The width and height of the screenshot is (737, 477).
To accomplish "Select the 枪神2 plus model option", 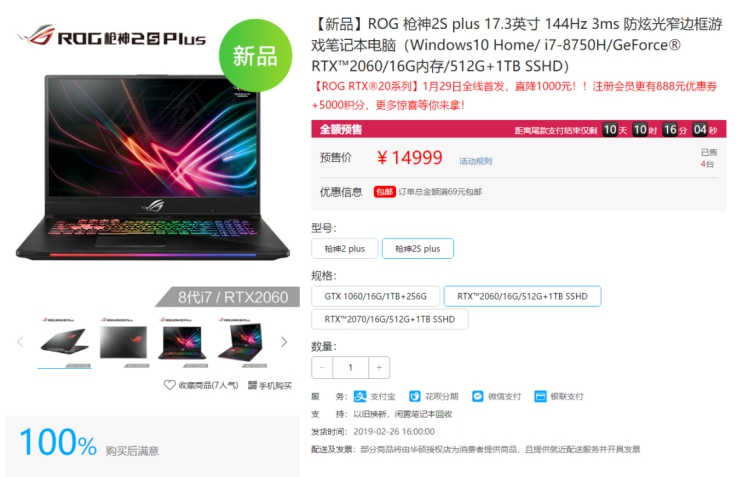I will click(345, 249).
